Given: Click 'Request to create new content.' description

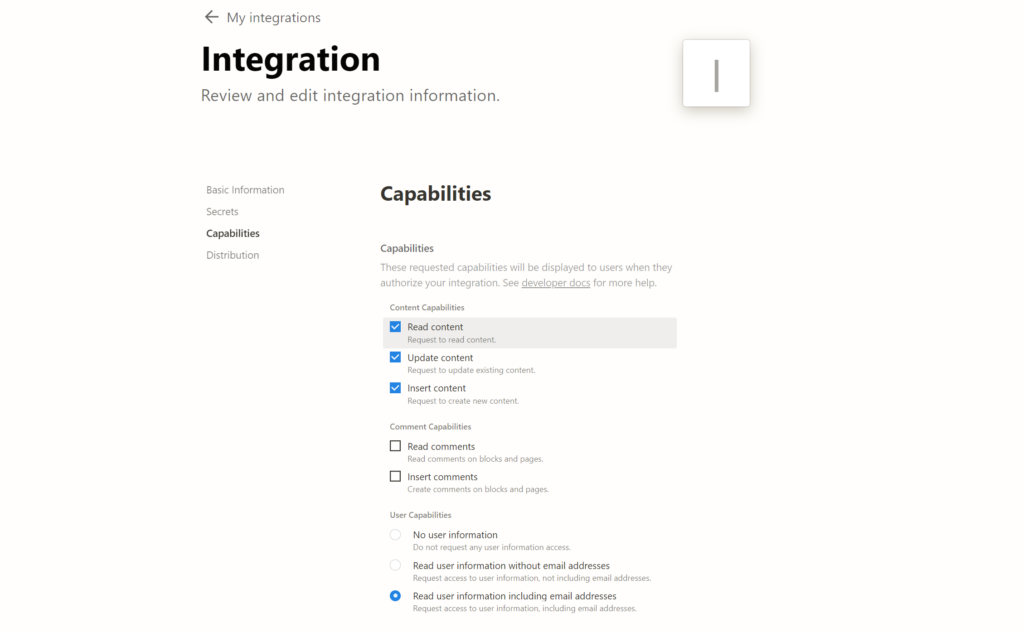Looking at the screenshot, I should (463, 401).
